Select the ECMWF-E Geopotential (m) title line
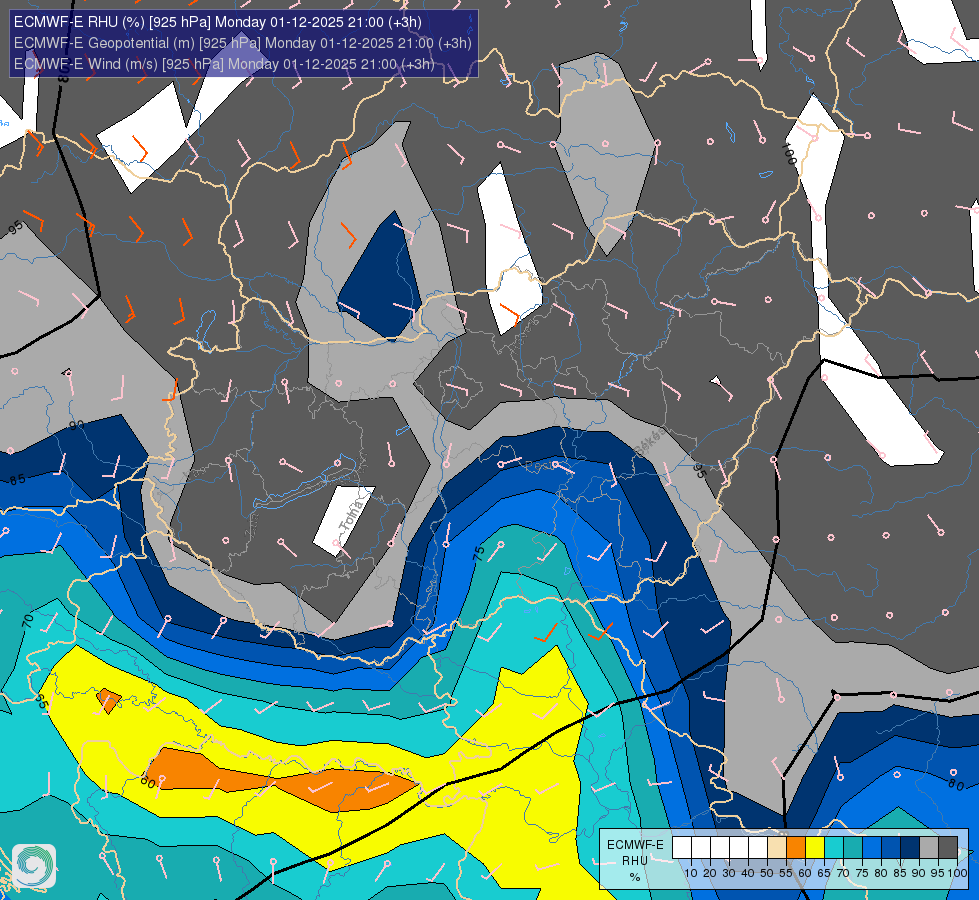Viewport: 979px width, 900px height. coord(242,43)
